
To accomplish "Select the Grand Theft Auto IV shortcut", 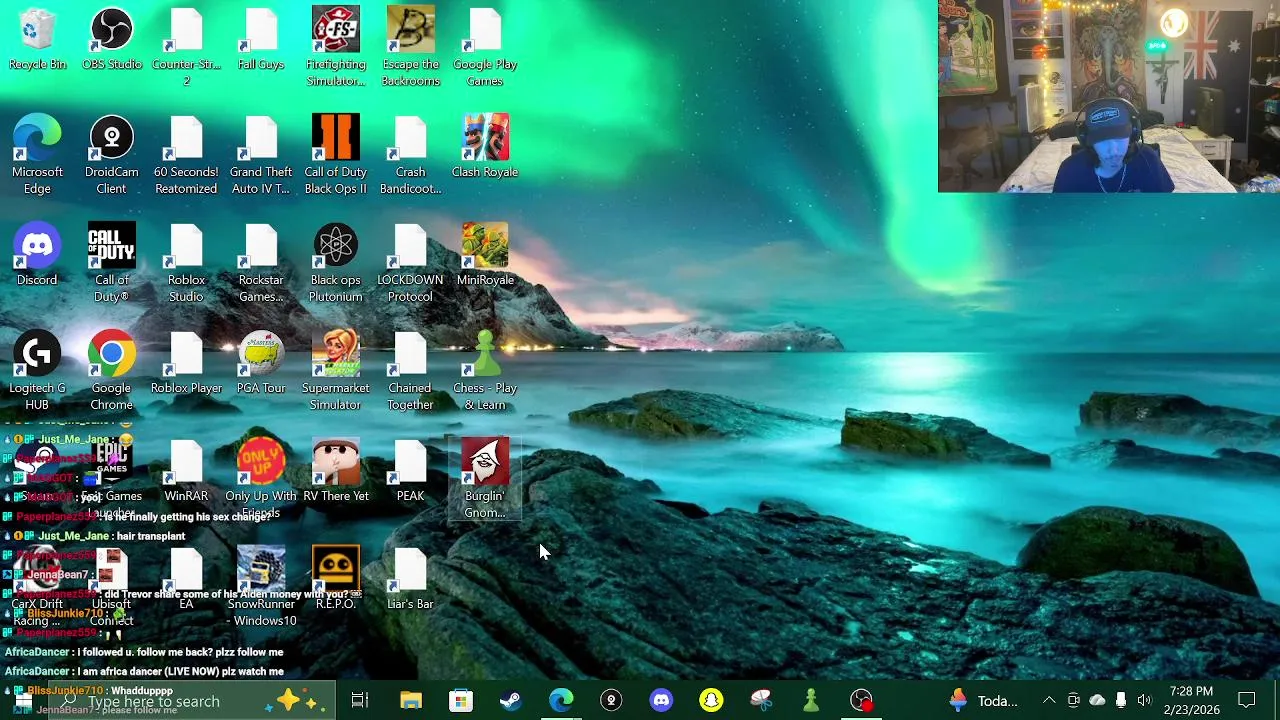I will pos(261,155).
